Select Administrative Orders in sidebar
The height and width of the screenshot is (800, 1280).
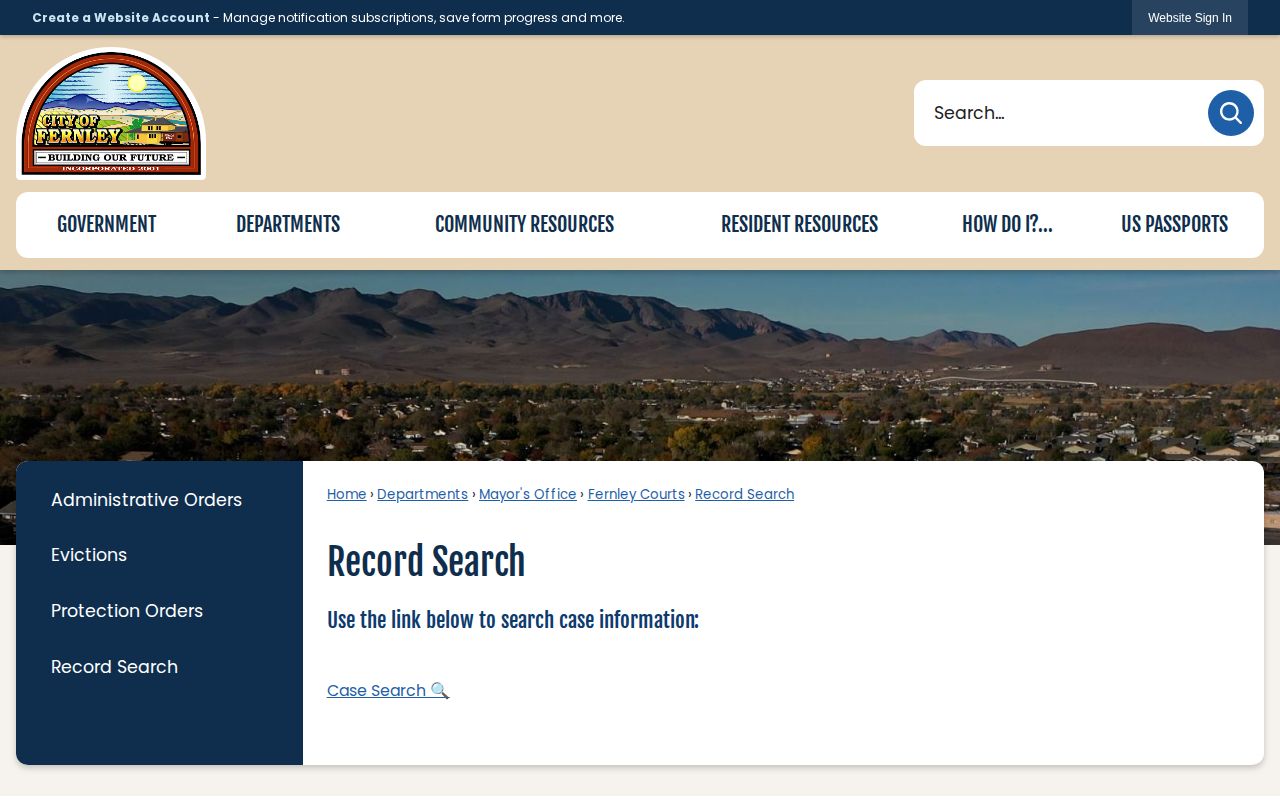146,500
